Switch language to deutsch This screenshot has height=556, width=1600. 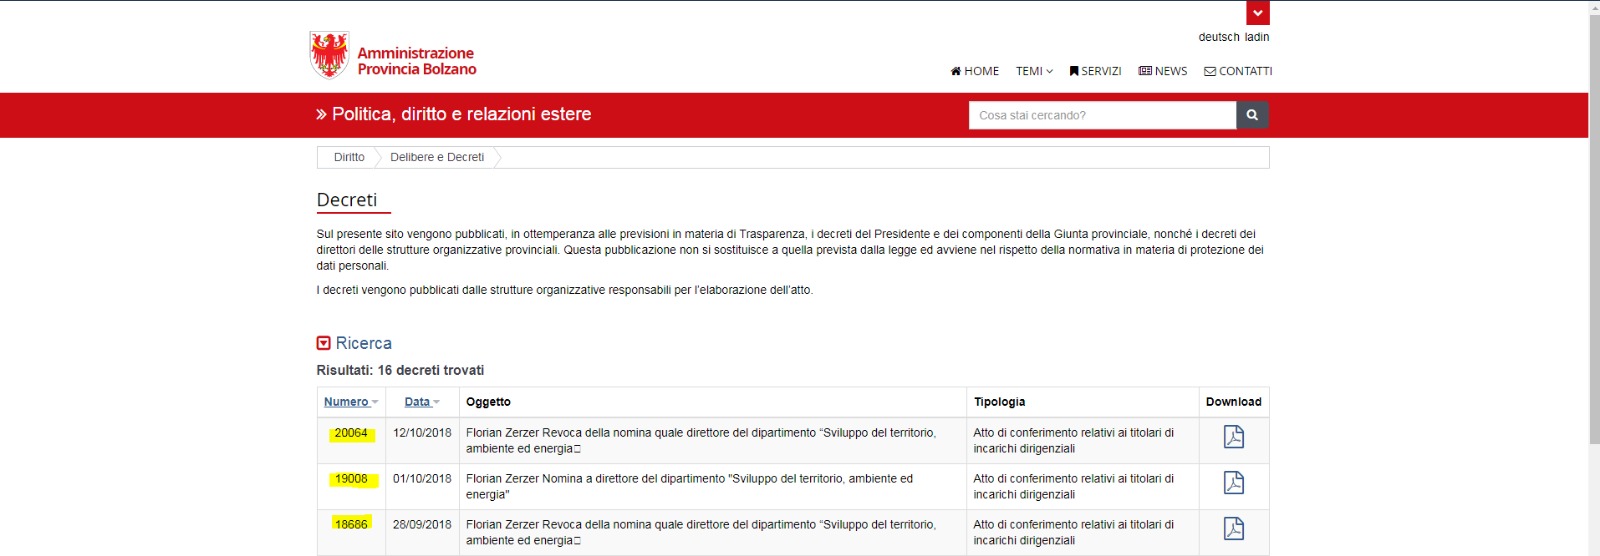pyautogui.click(x=1218, y=37)
